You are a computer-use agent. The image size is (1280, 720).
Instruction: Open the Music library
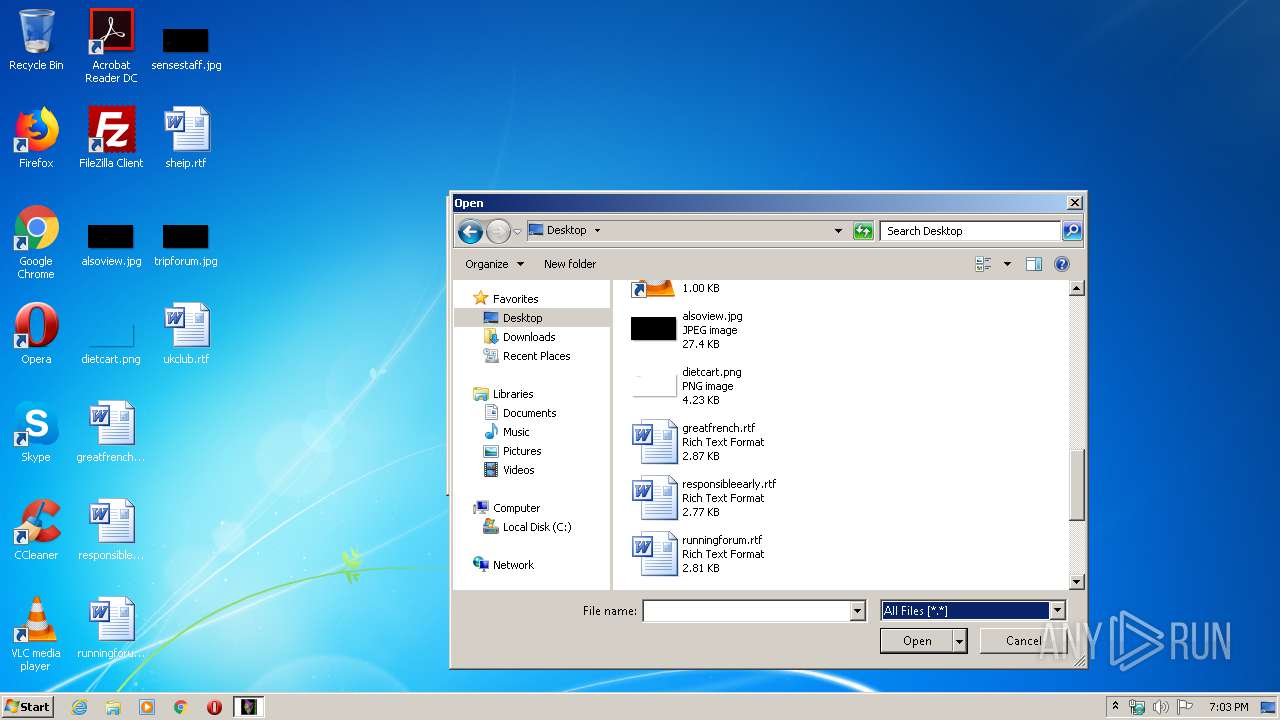coord(506,432)
